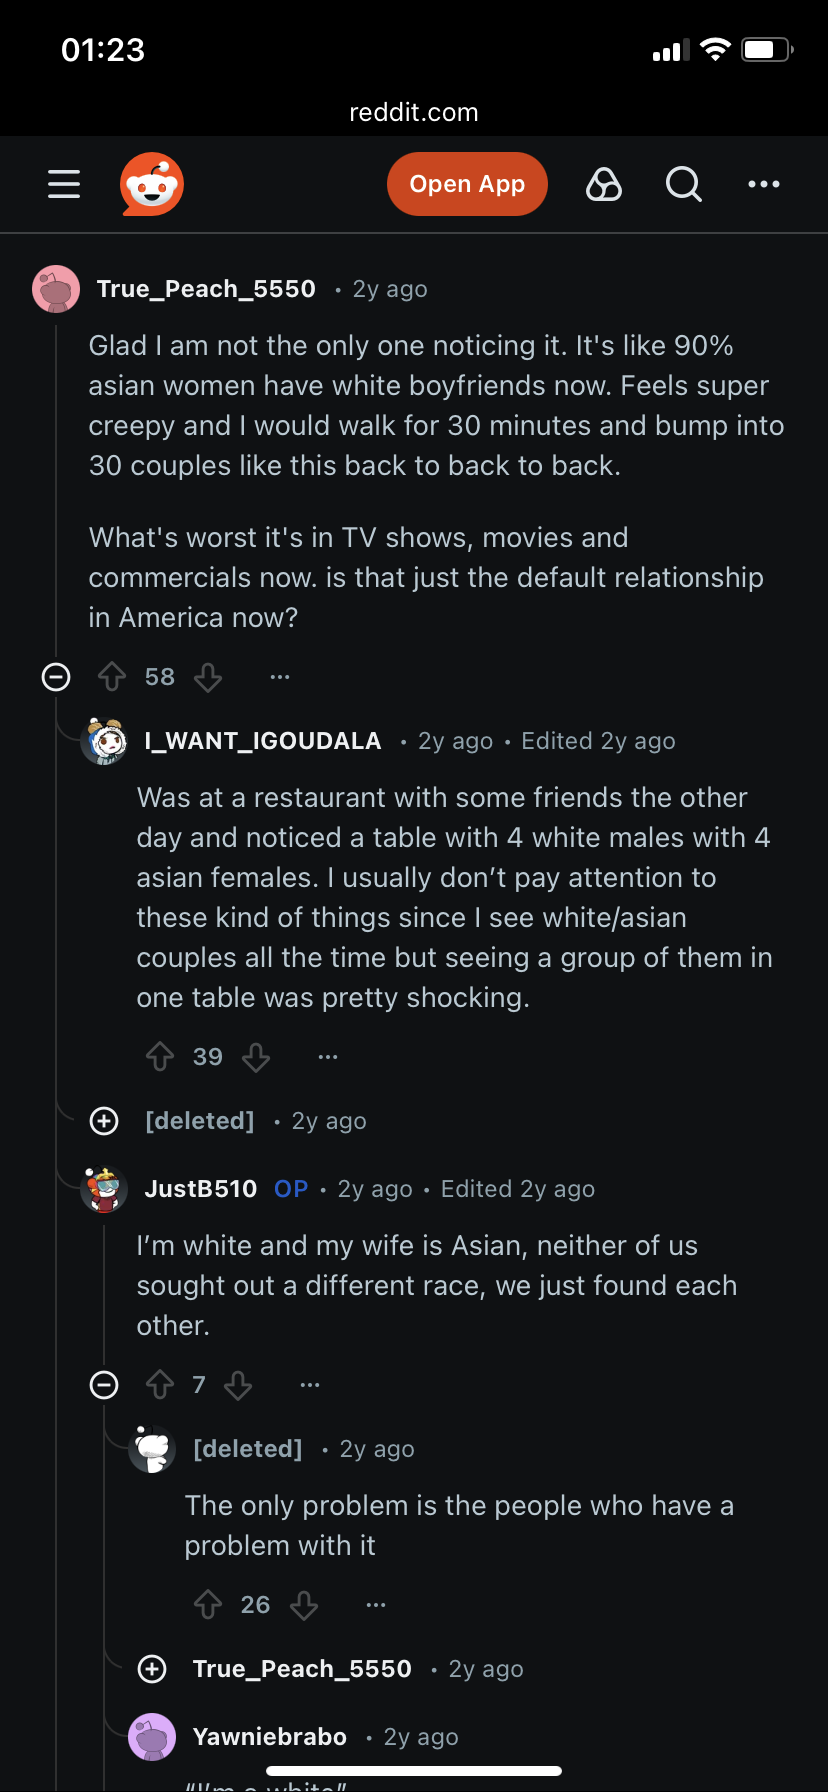Expand the collapsed [deleted] comment

tap(104, 1121)
